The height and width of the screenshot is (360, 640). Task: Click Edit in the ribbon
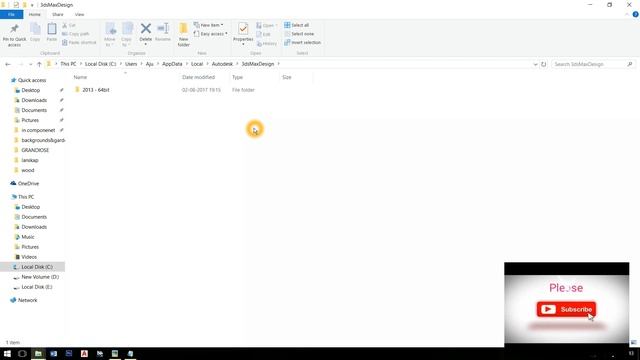click(x=263, y=34)
